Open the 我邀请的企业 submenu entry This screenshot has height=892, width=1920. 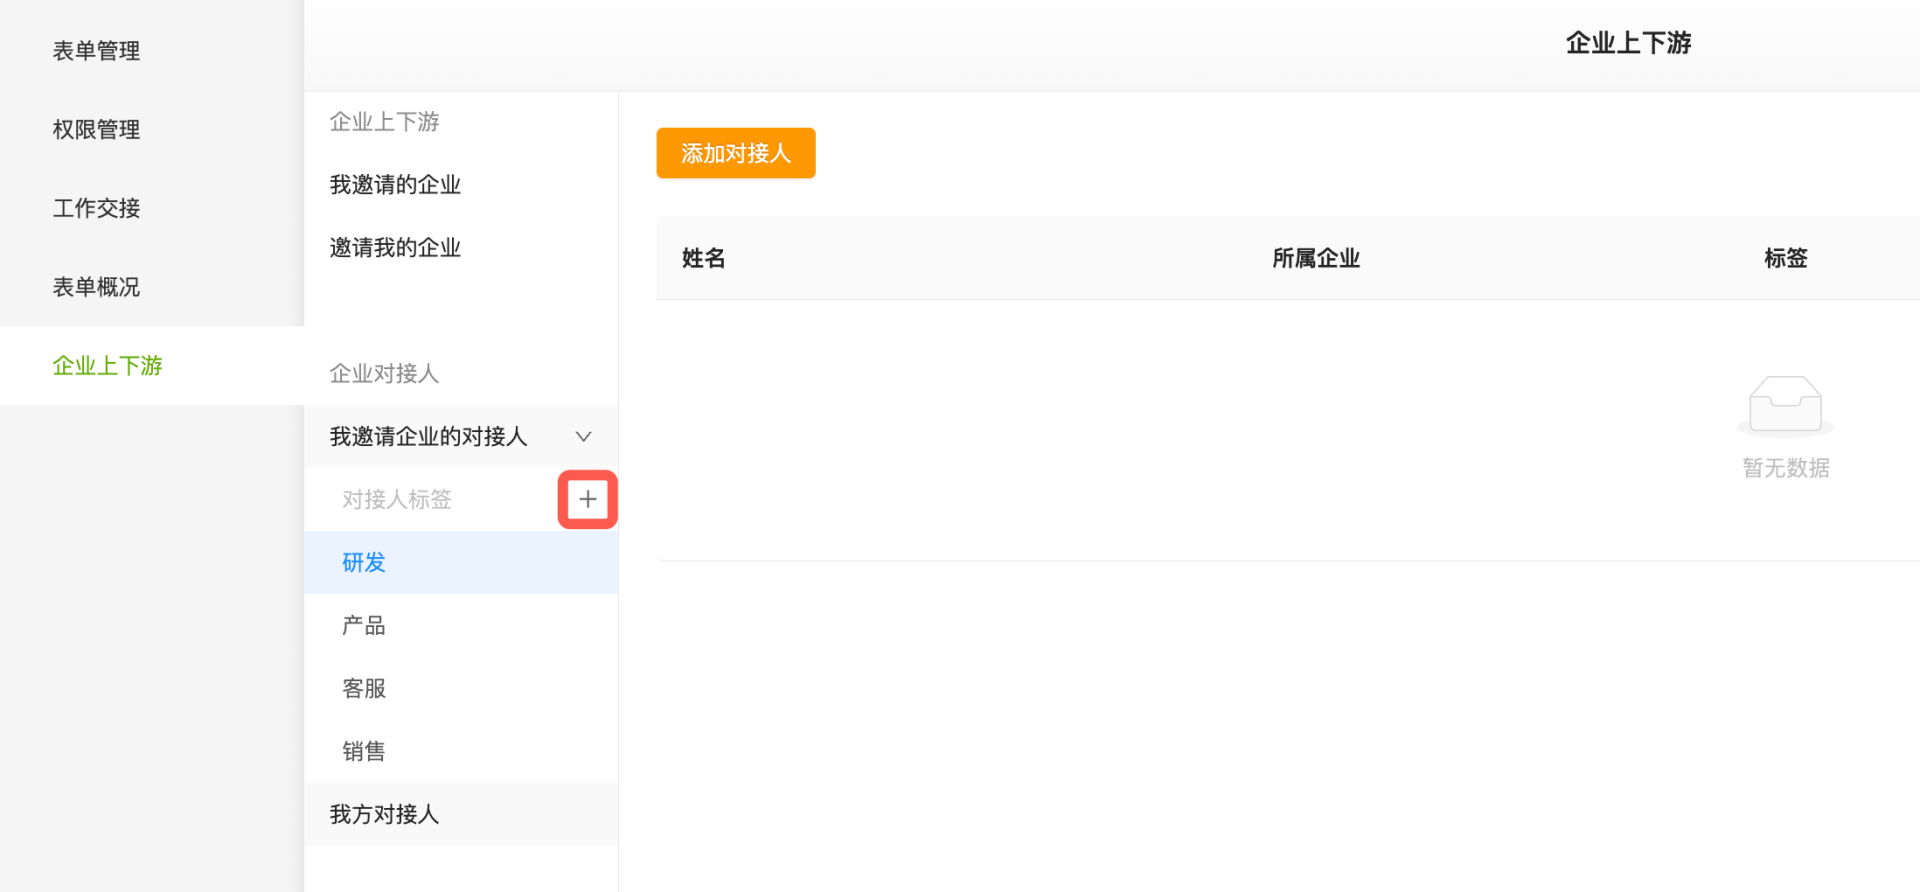click(395, 185)
